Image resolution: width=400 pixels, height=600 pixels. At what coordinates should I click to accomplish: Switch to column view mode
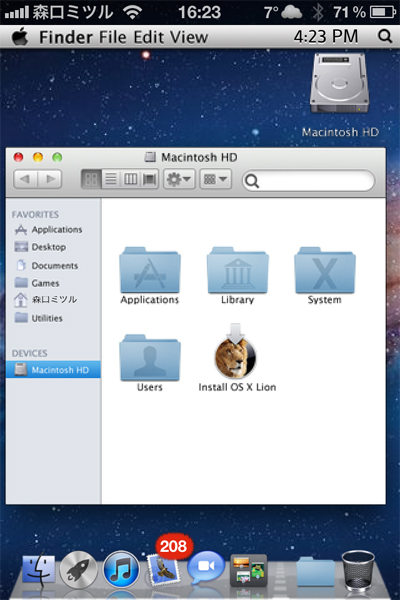[131, 179]
